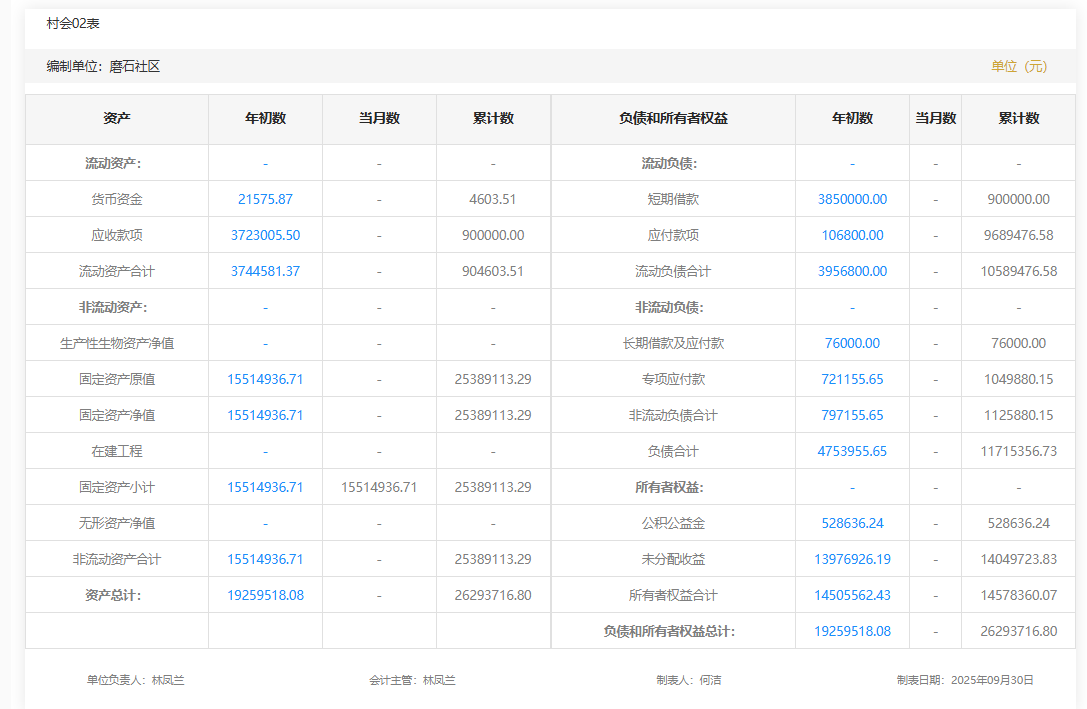
Task: Click the 非流动负债合计 amount 797155.65
Action: point(852,415)
